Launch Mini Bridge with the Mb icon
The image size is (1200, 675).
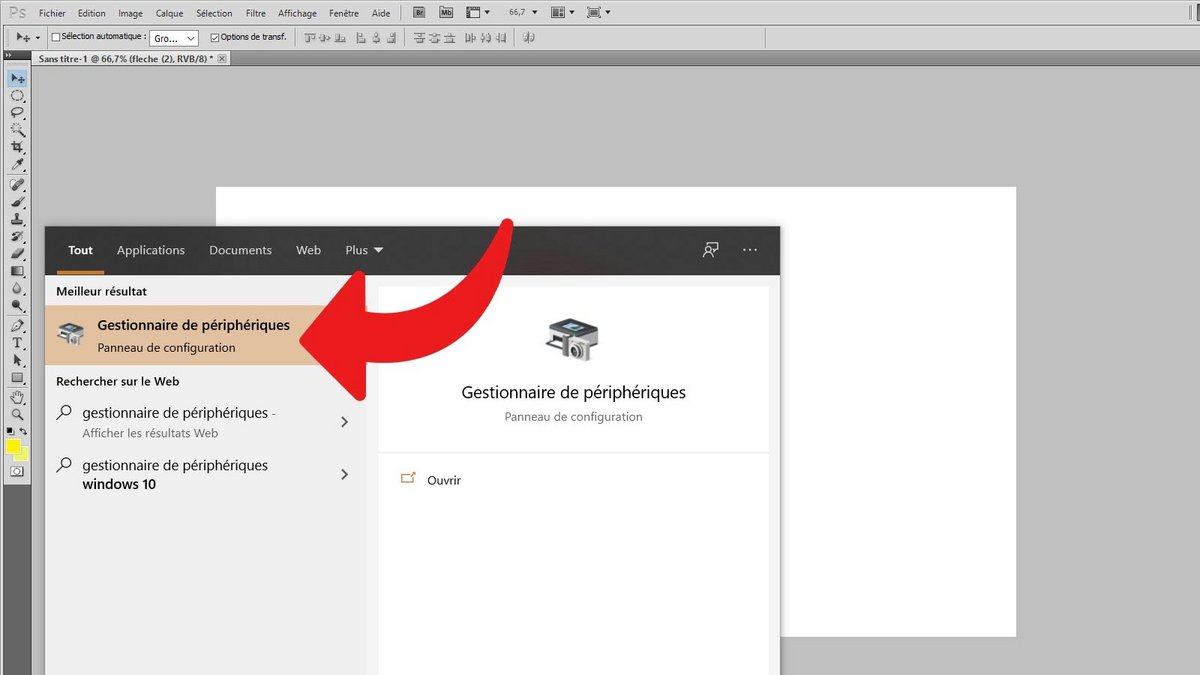(x=447, y=13)
